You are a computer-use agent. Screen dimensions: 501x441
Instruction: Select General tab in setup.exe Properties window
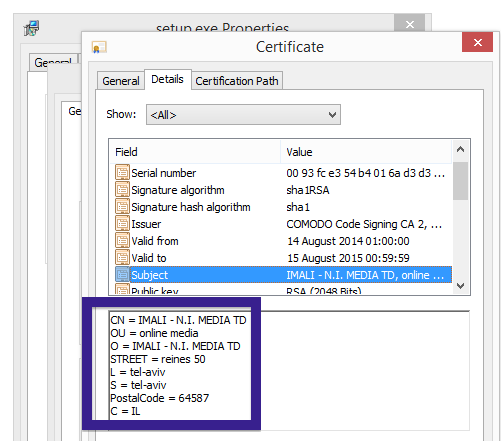53,62
